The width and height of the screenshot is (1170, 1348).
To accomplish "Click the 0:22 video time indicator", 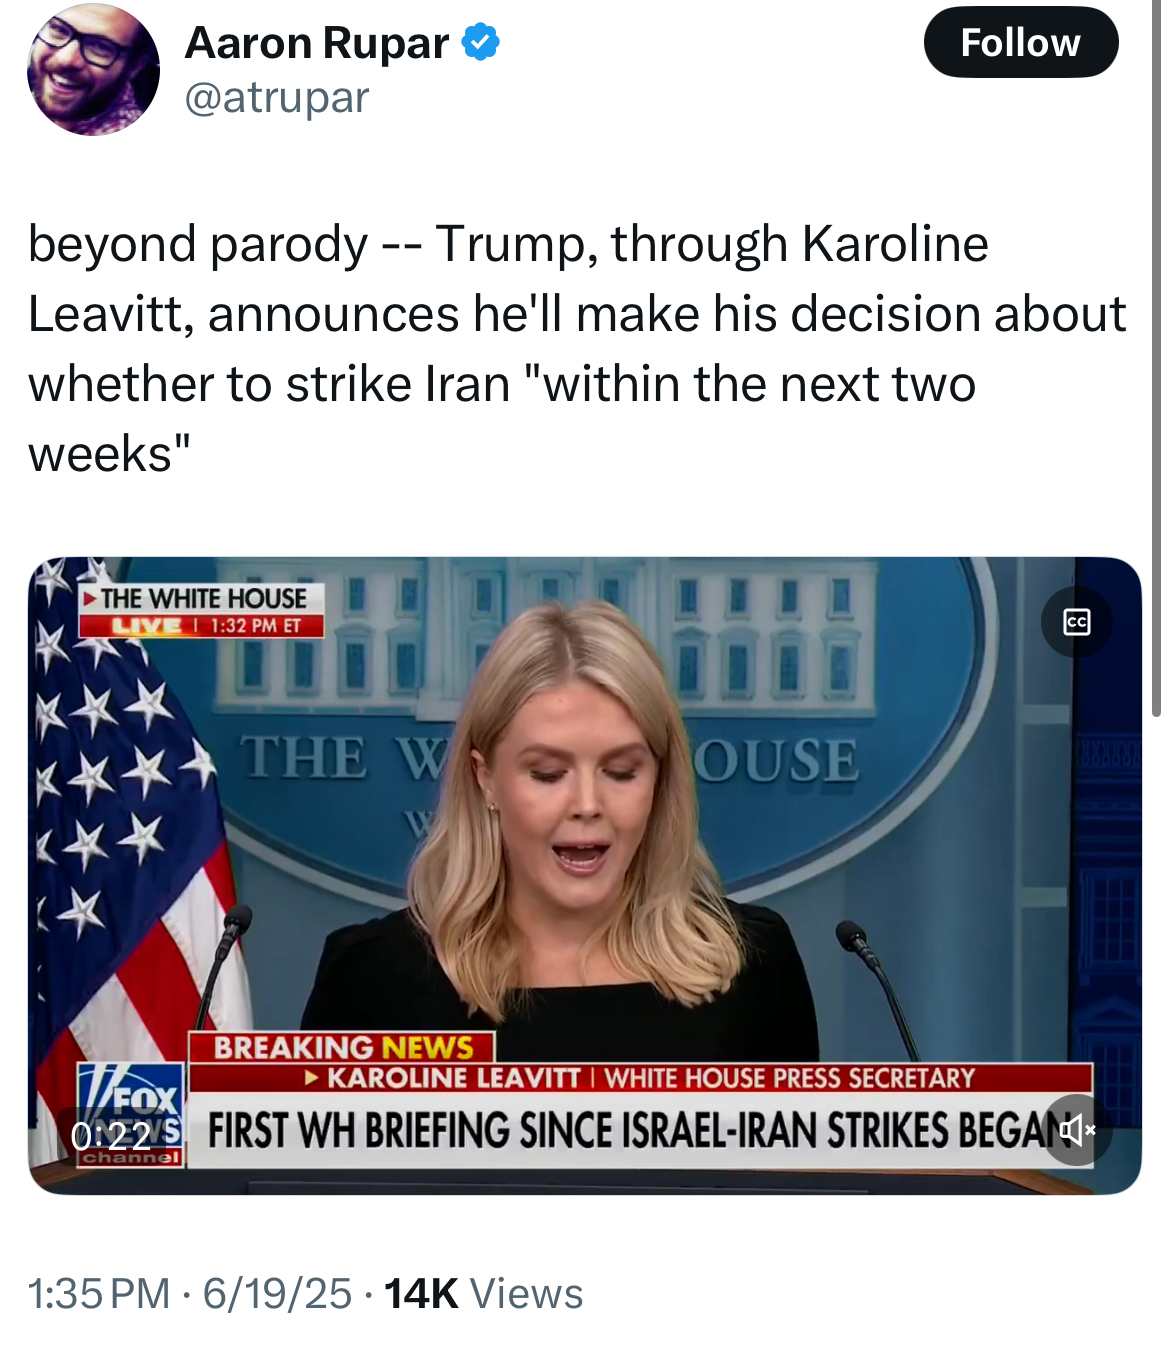I will click(x=110, y=1135).
